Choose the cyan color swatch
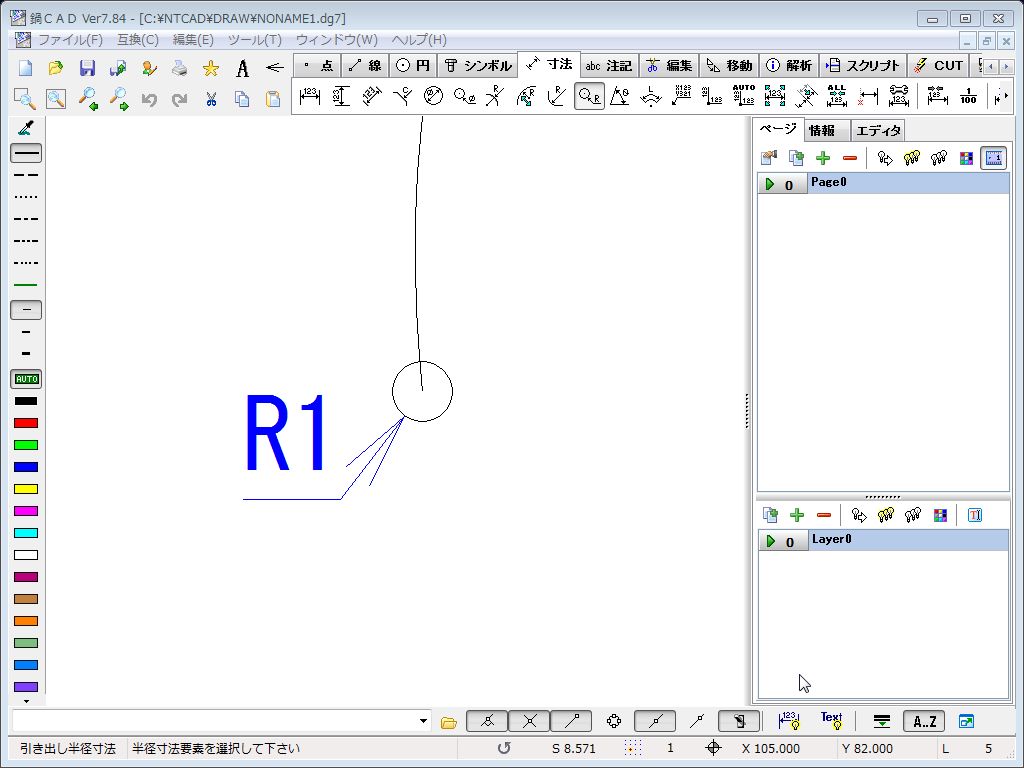1024x768 pixels. [x=26, y=533]
